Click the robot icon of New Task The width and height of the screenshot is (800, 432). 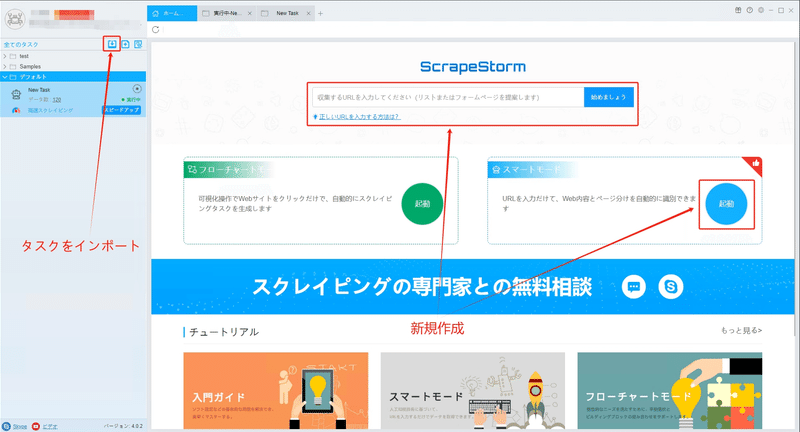16,94
